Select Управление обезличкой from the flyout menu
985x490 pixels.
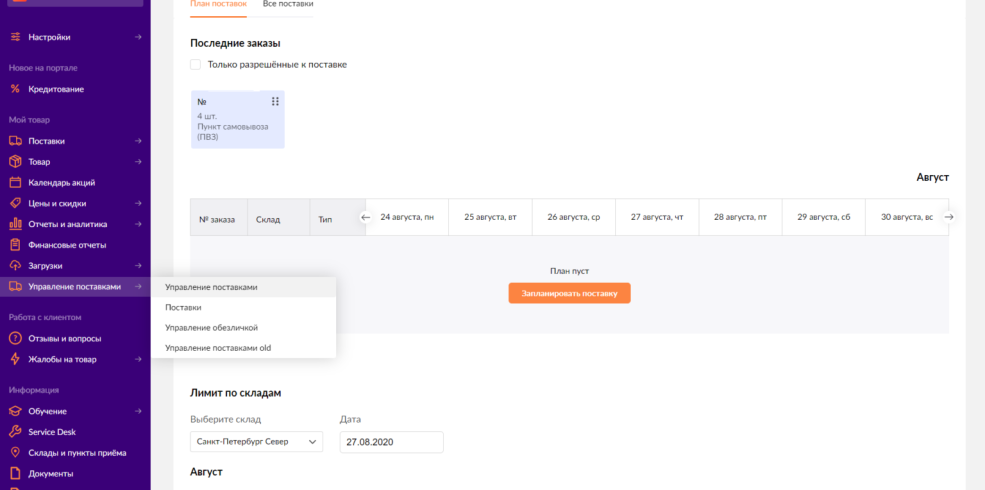click(x=211, y=328)
